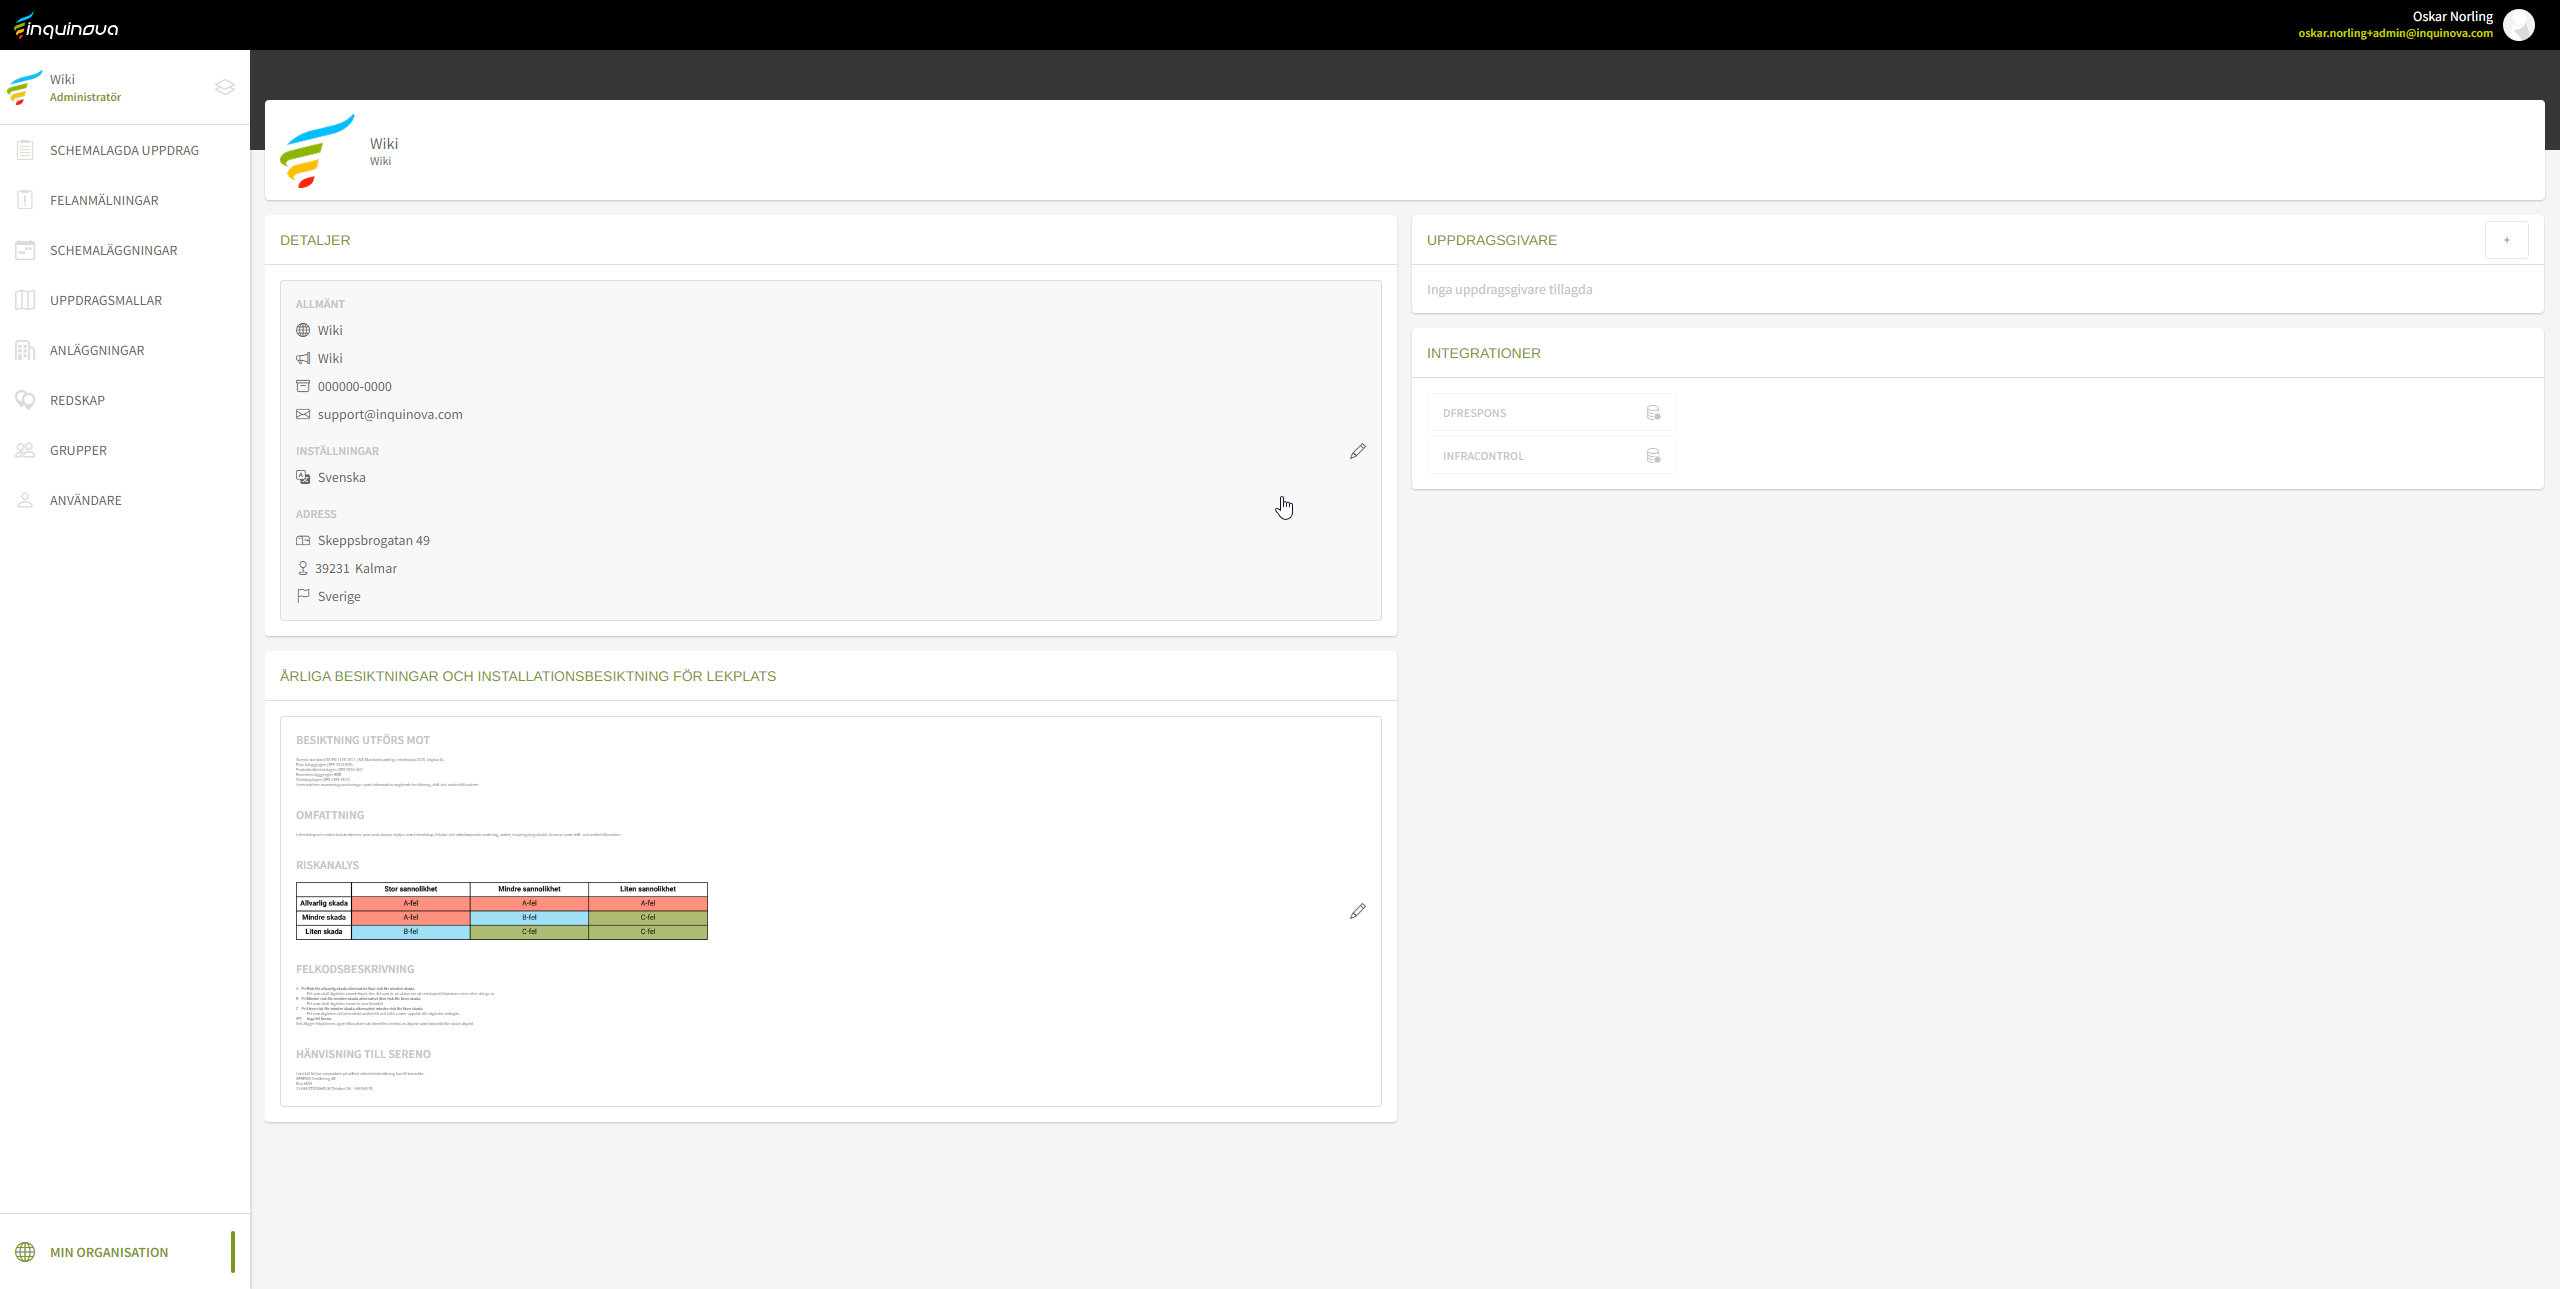Click the database icon on INFRACONTROL integration
Screen dimensions: 2560x1289
pyautogui.click(x=1653, y=456)
